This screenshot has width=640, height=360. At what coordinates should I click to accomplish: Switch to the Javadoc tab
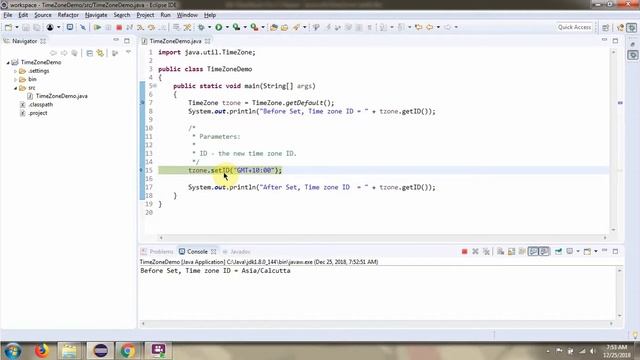(x=236, y=252)
